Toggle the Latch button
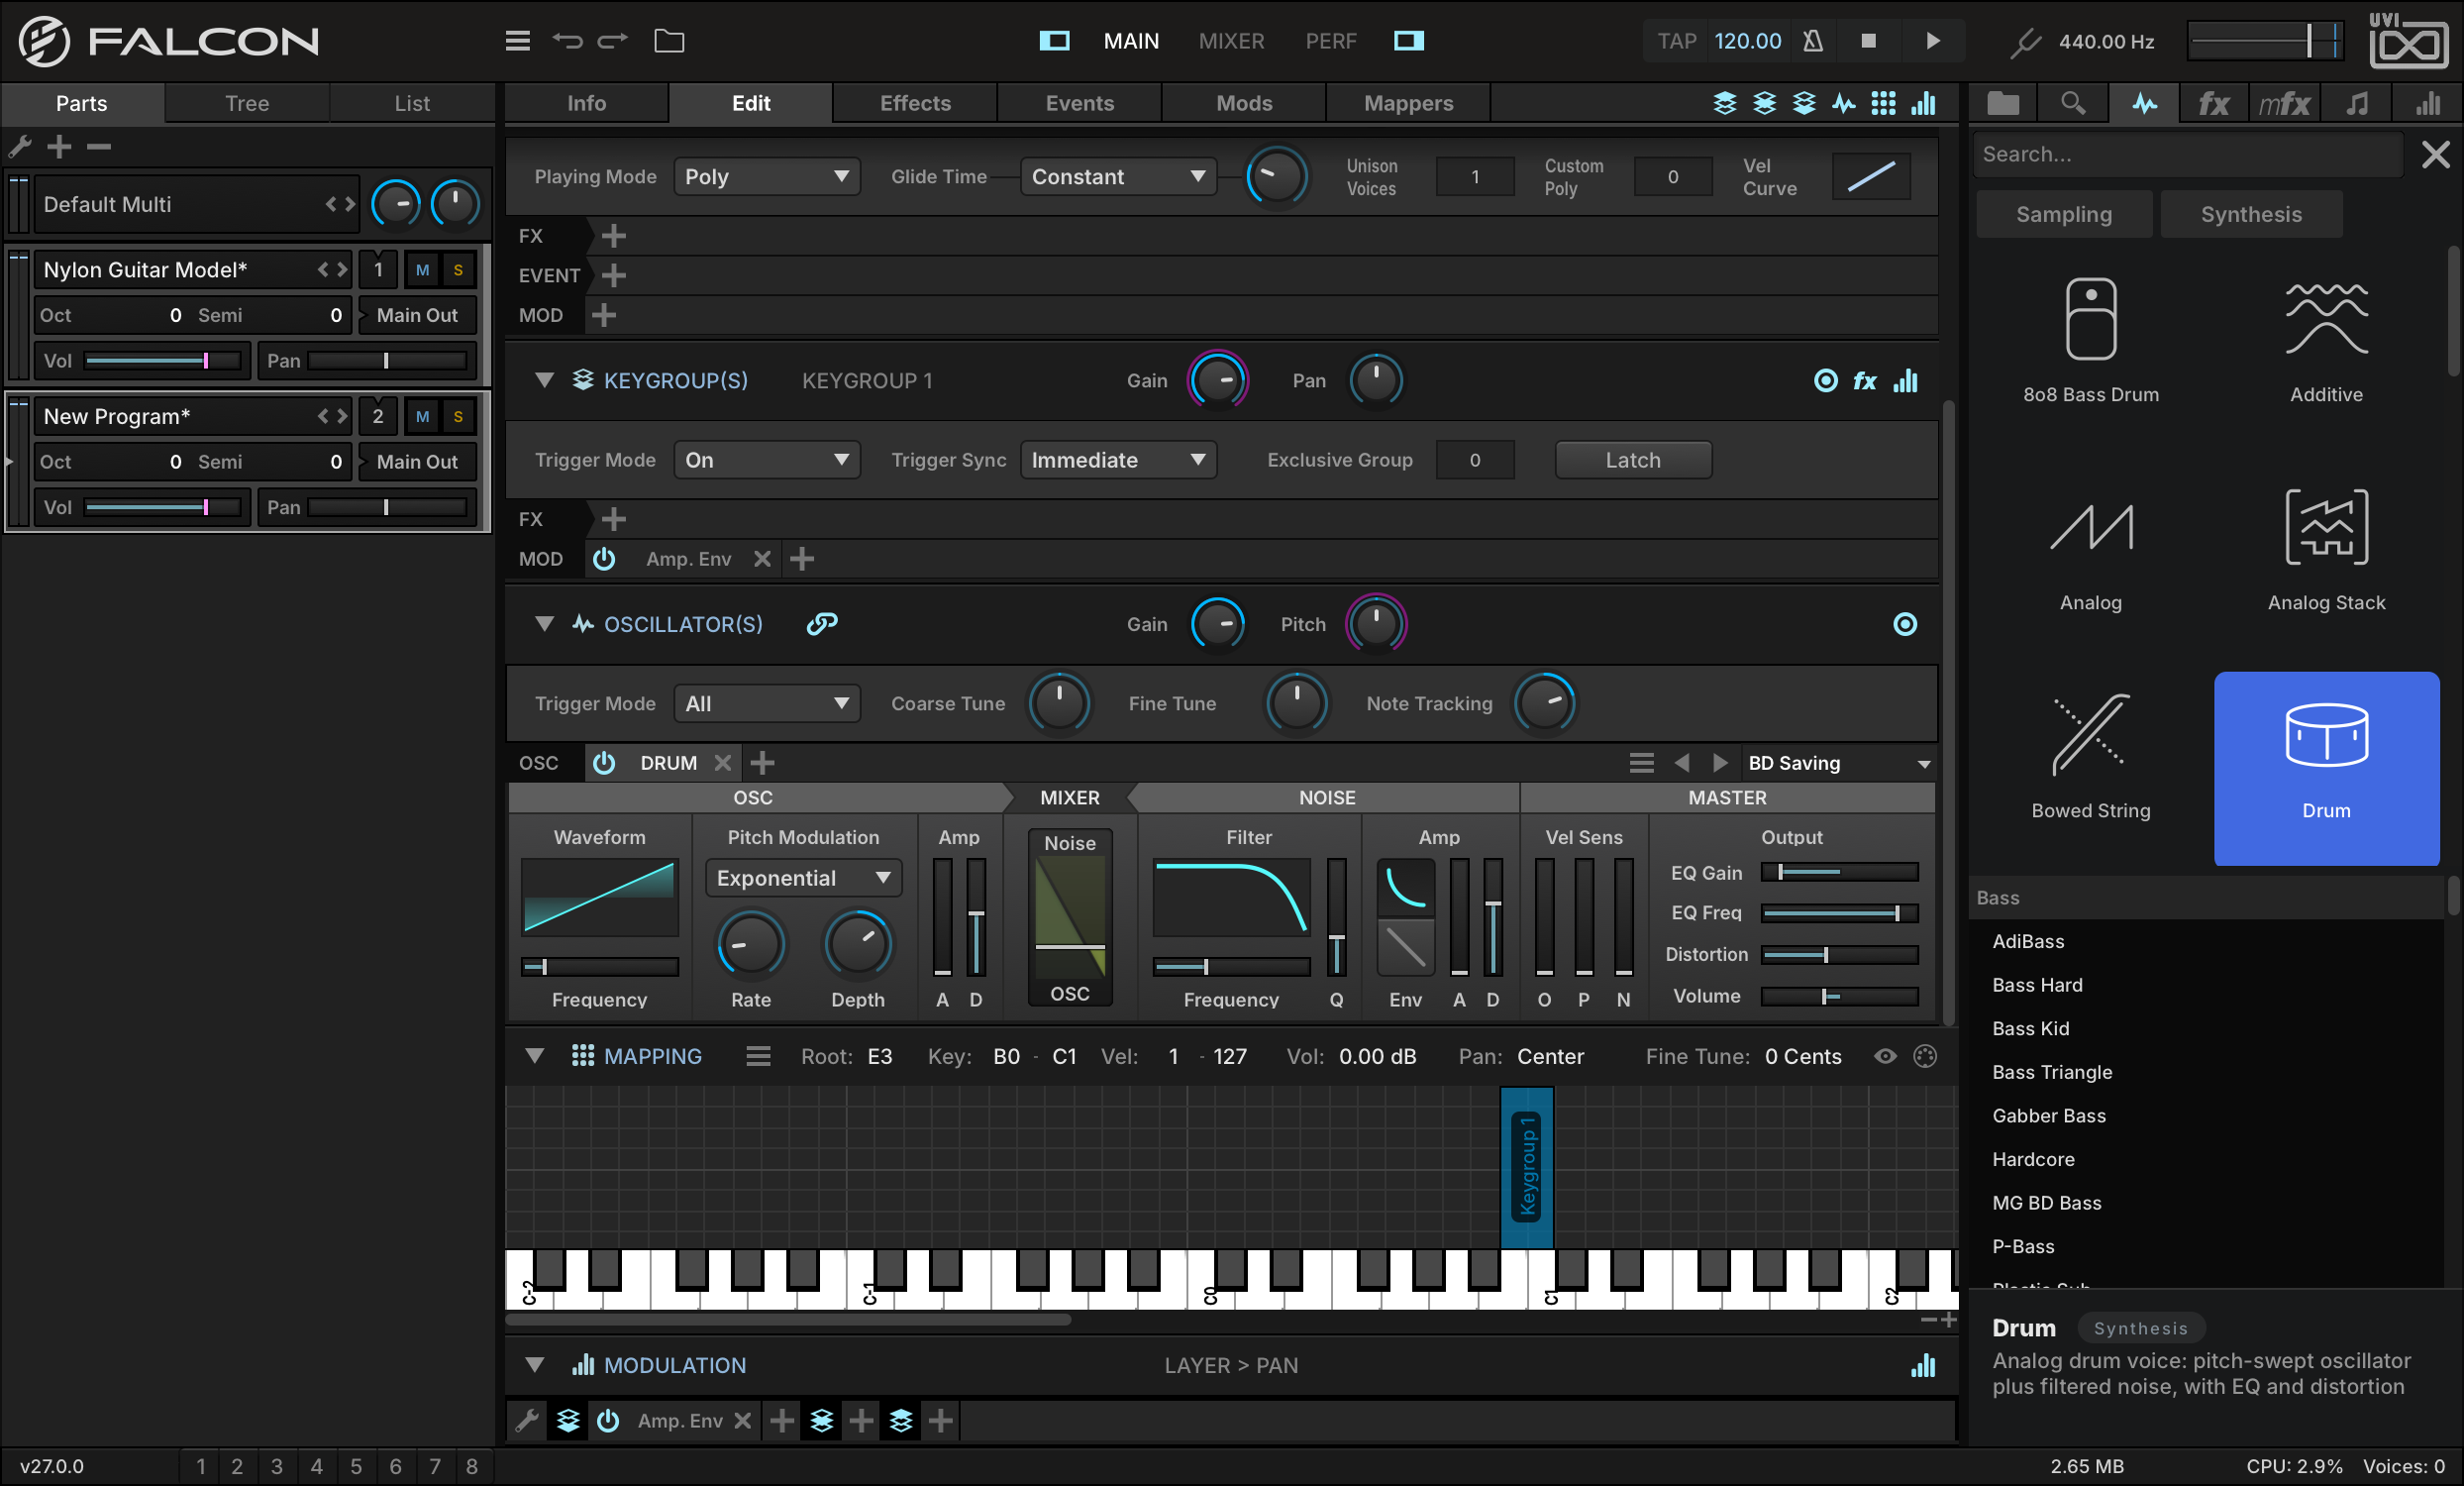2464x1486 pixels. coord(1633,460)
